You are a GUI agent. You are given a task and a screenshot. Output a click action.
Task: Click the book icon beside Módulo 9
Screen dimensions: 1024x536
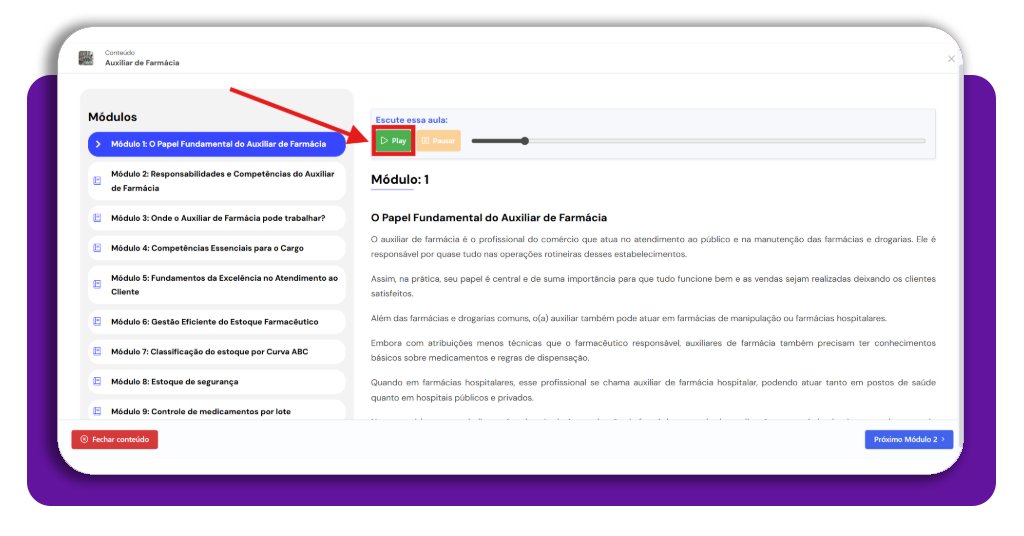97,411
